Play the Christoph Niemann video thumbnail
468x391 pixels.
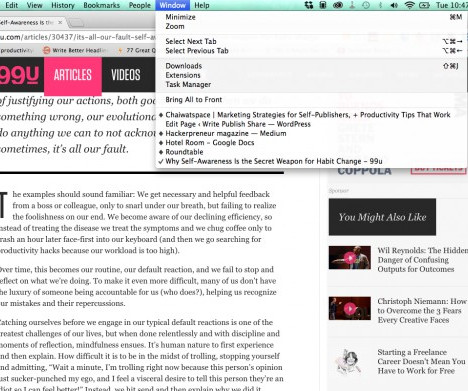349,308
